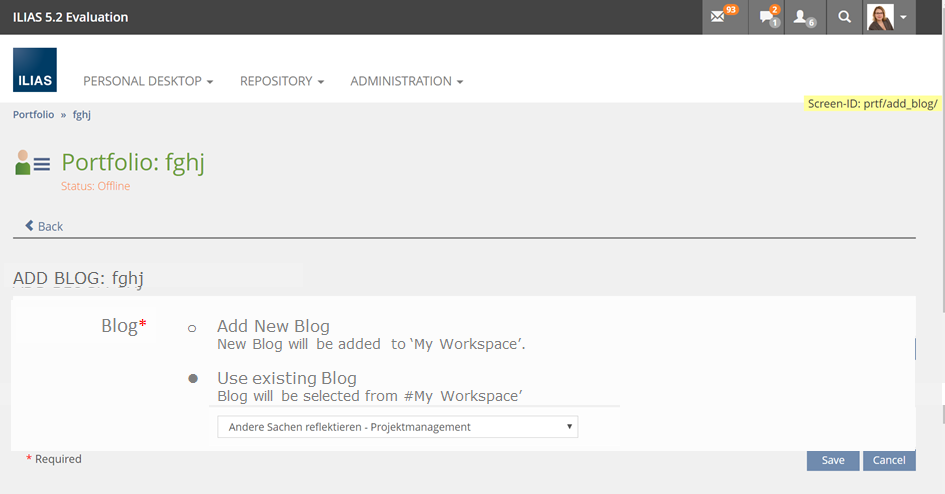Open the Administration menu
The height and width of the screenshot is (494, 945).
coord(406,81)
